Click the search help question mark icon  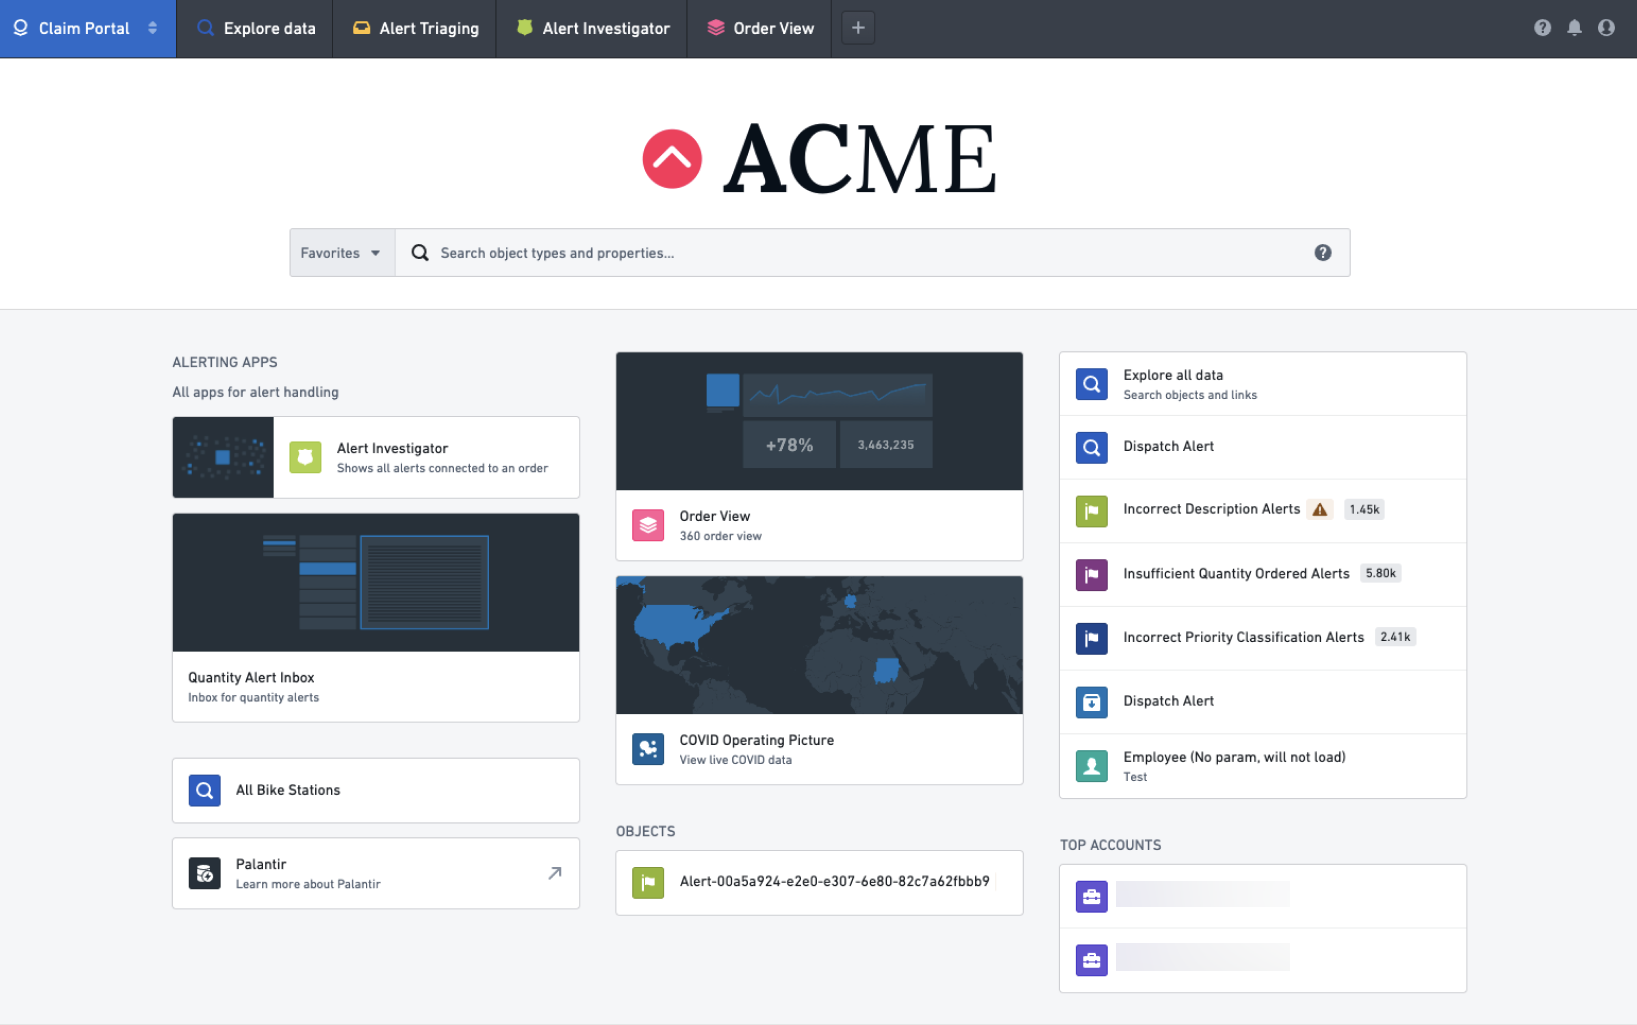click(x=1323, y=253)
